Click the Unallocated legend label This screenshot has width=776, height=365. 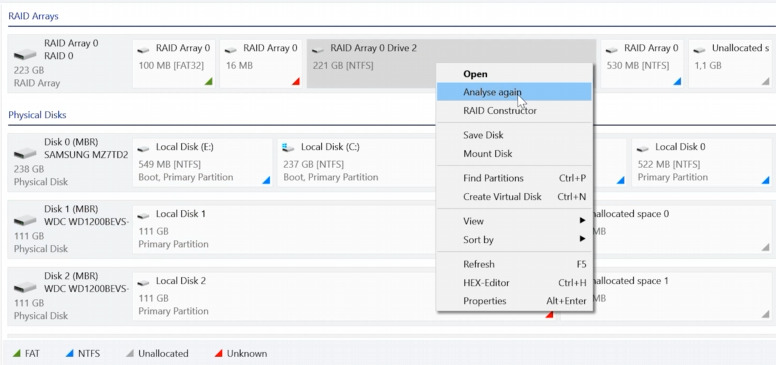pyautogui.click(x=163, y=354)
